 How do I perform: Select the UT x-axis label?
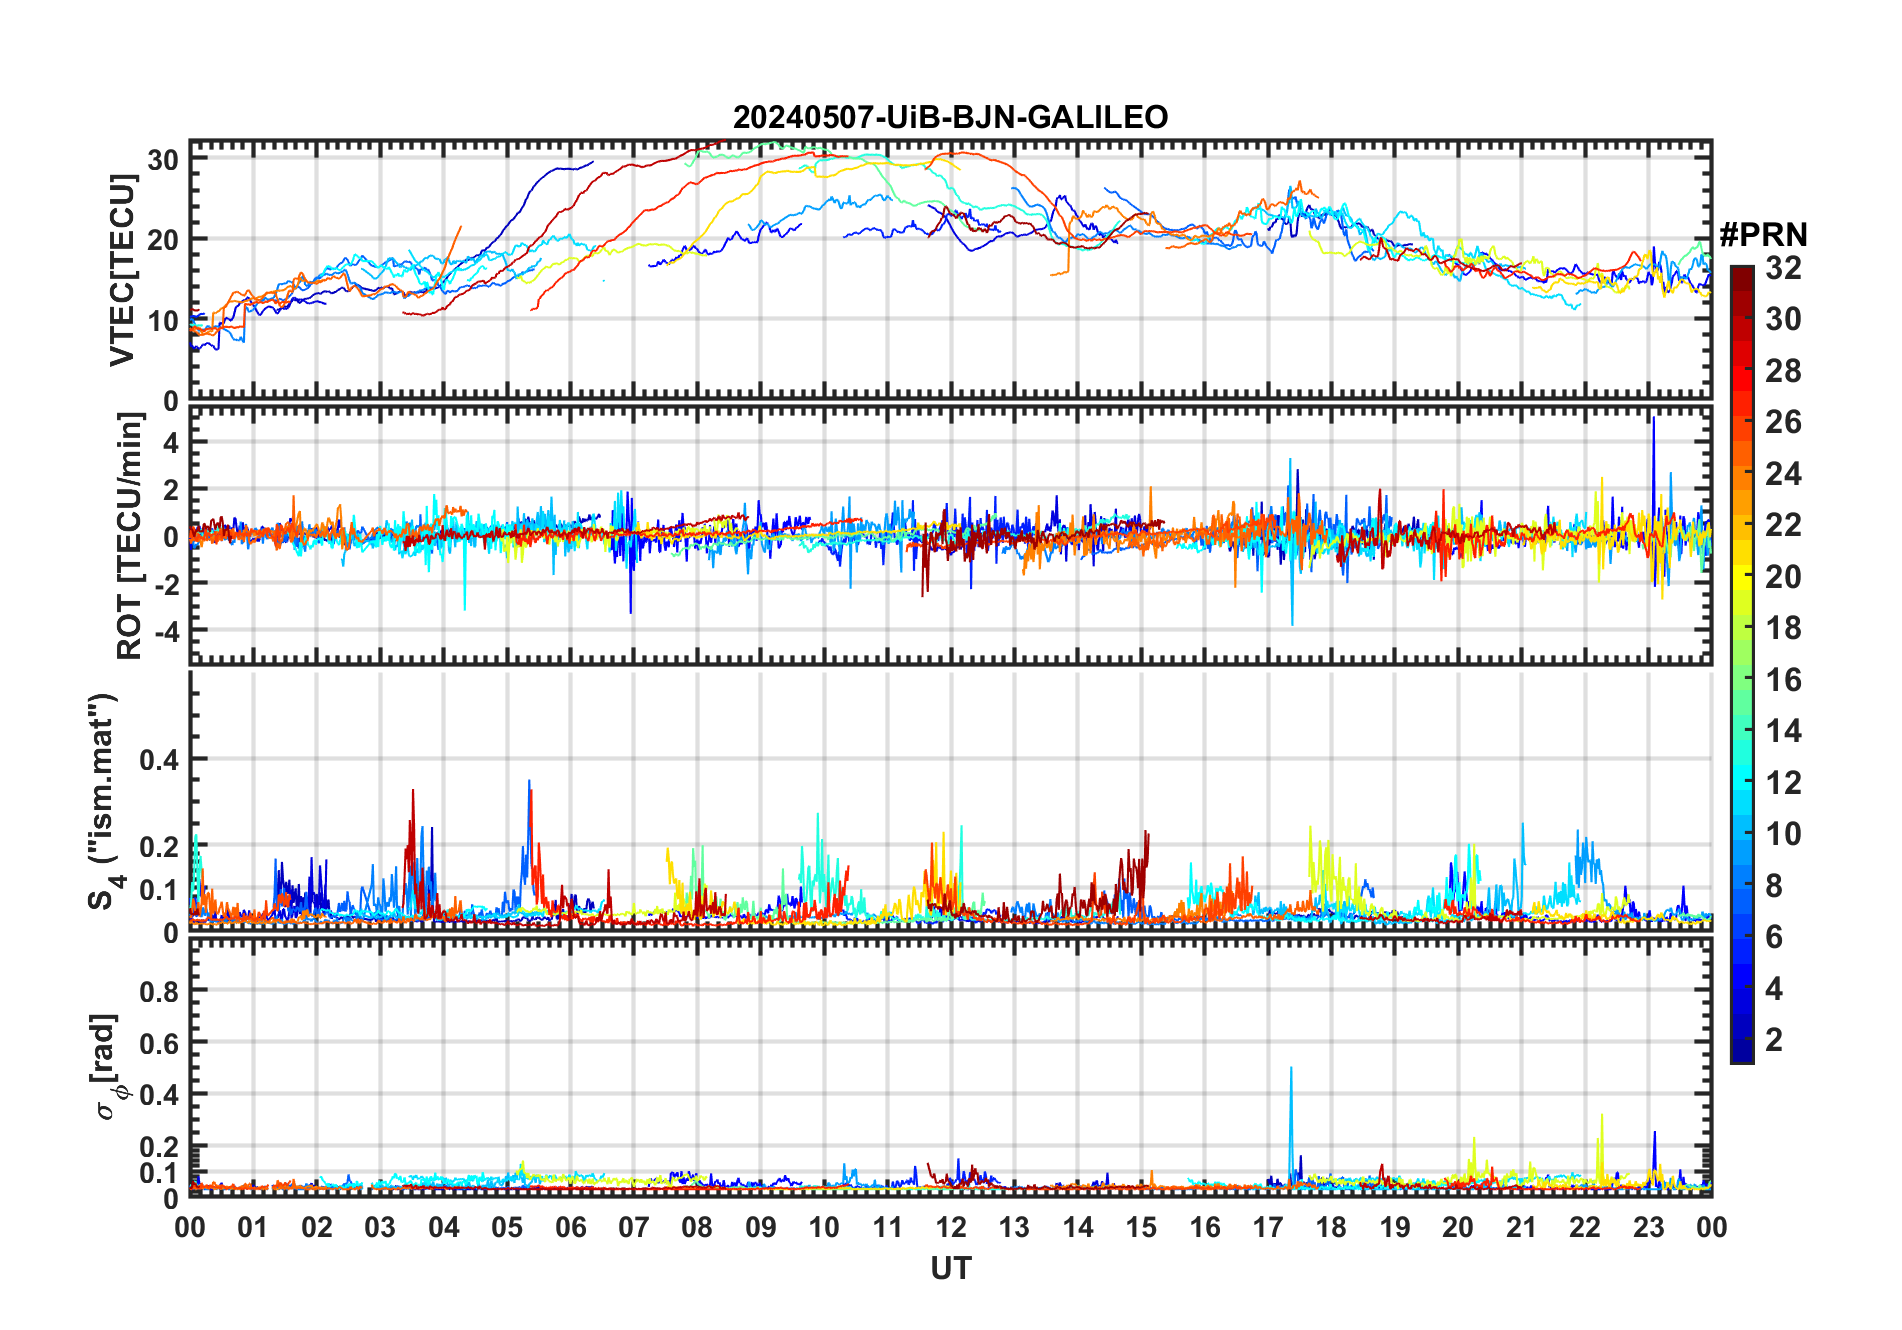950,1268
